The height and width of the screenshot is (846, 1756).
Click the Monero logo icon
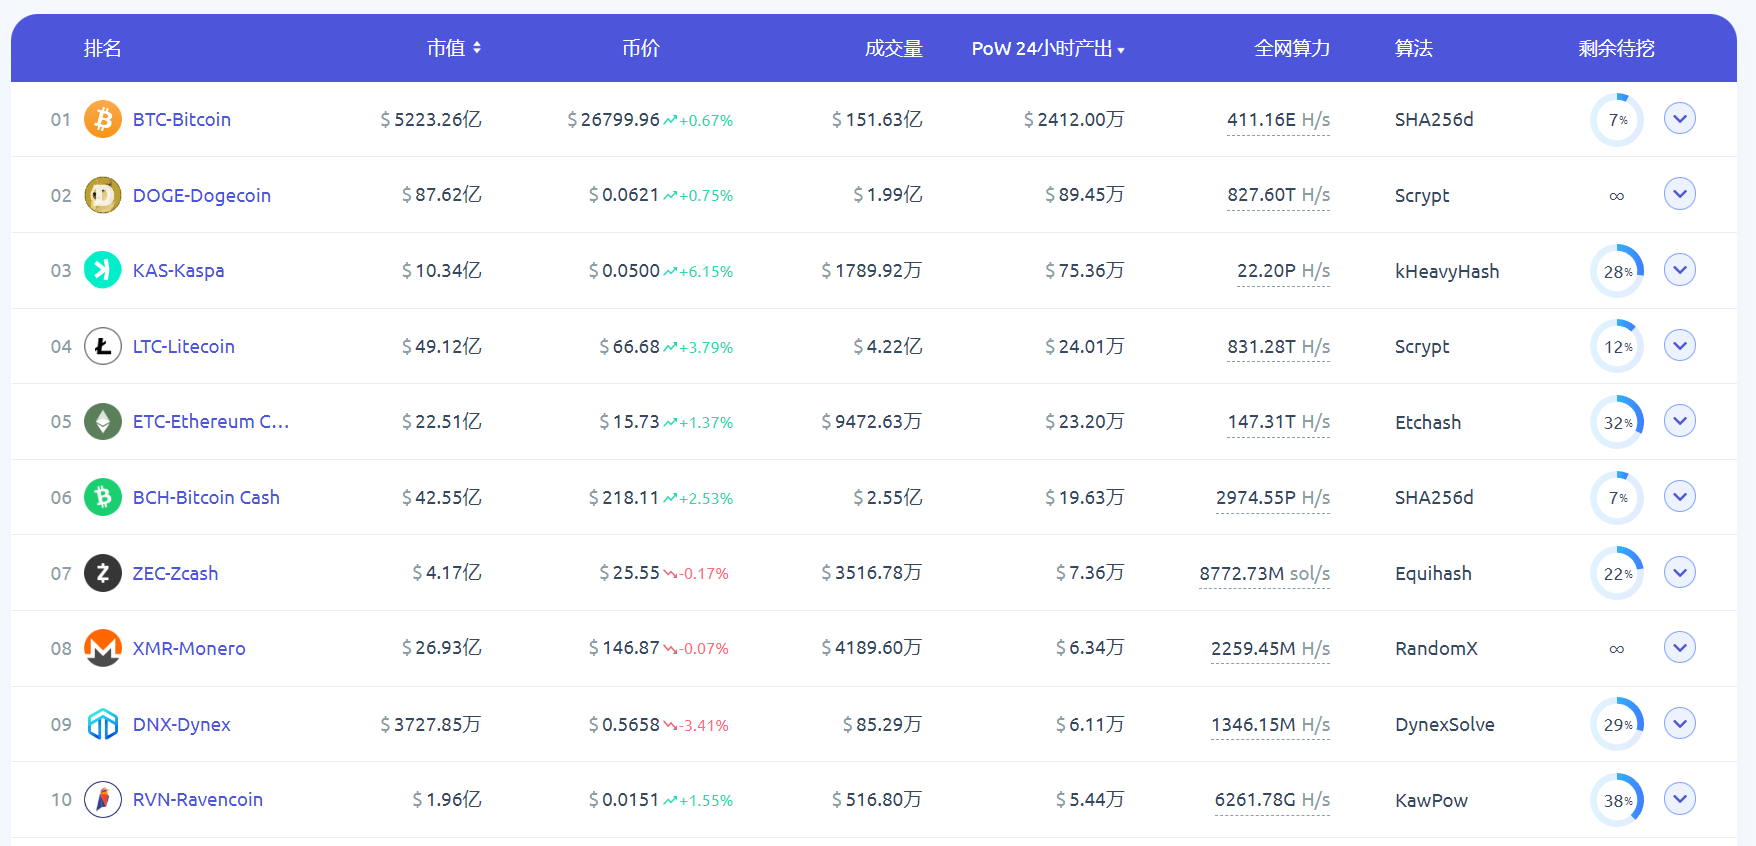pyautogui.click(x=103, y=648)
